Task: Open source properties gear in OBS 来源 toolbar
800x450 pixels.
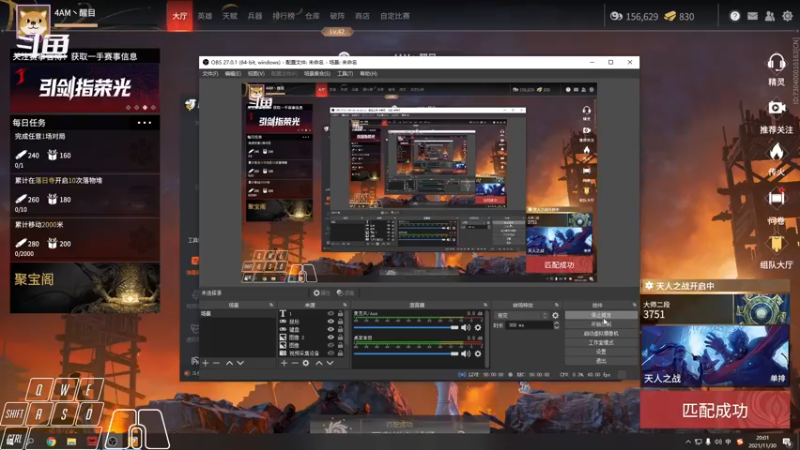Action: click(306, 363)
